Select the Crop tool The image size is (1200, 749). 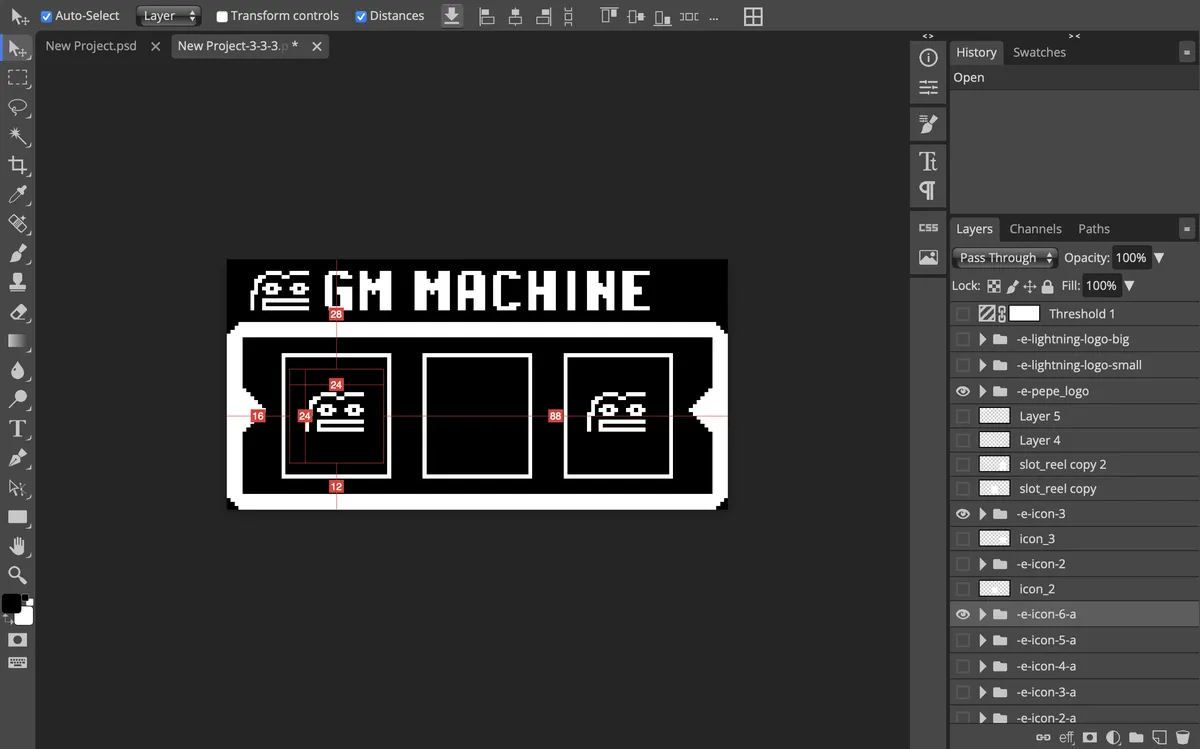[x=18, y=165]
